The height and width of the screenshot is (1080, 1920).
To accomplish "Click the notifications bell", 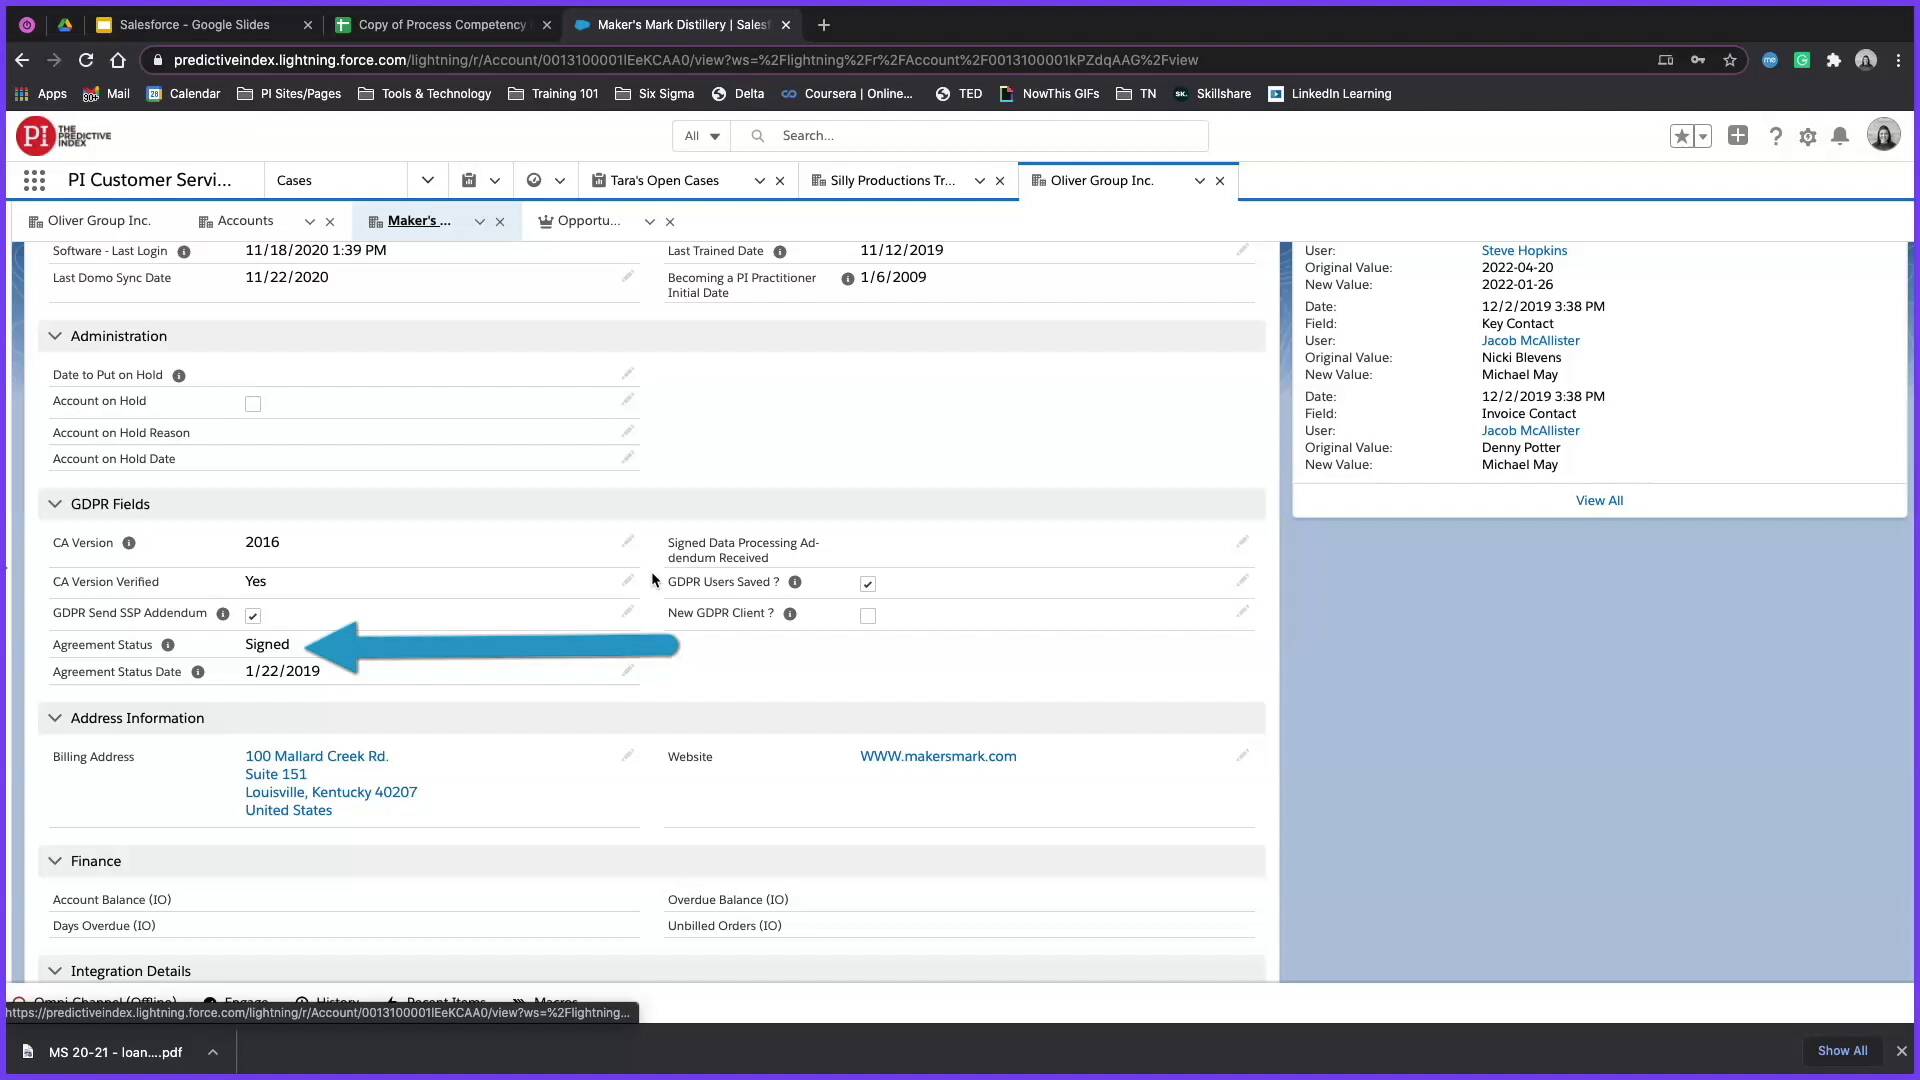I will click(1840, 136).
